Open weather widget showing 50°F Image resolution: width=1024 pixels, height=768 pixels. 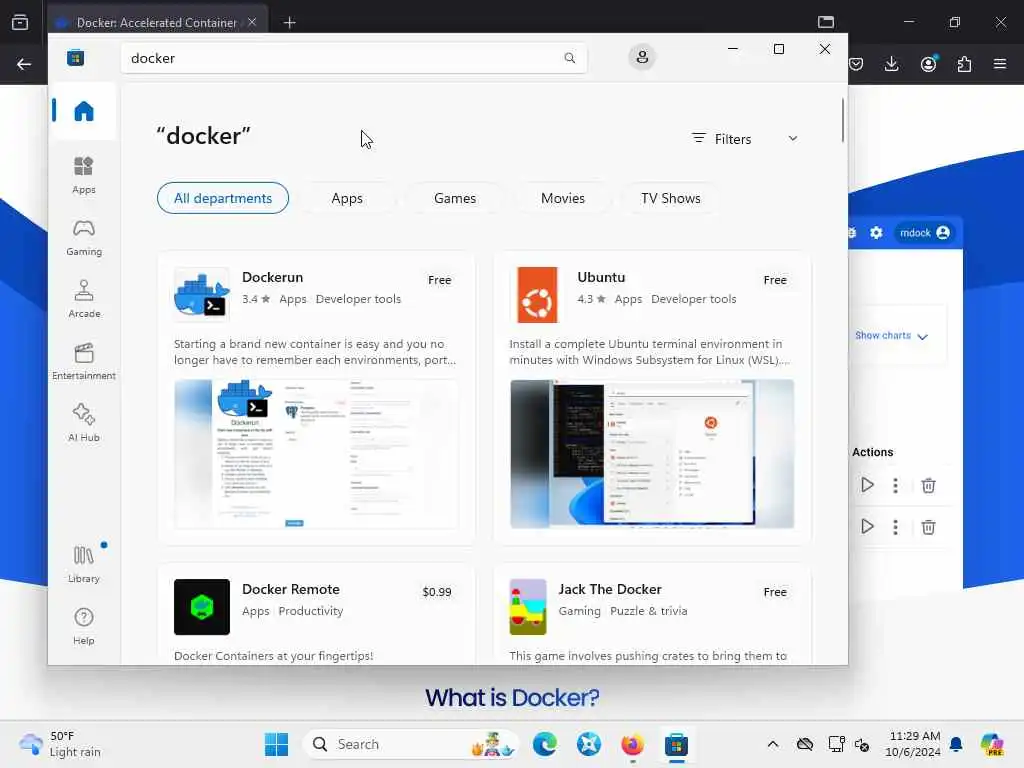tap(60, 744)
